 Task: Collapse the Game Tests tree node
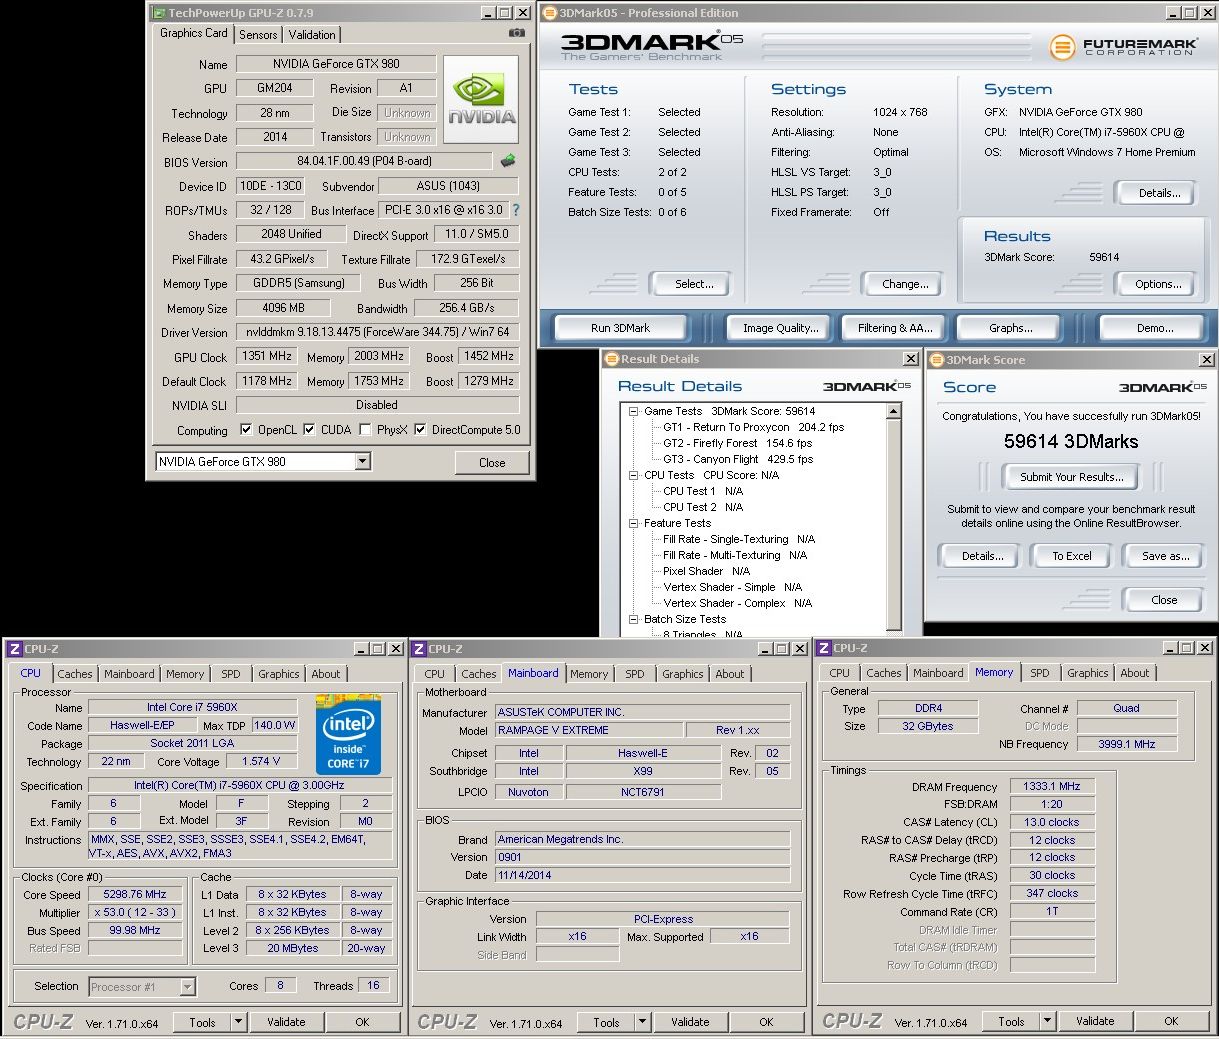(634, 411)
